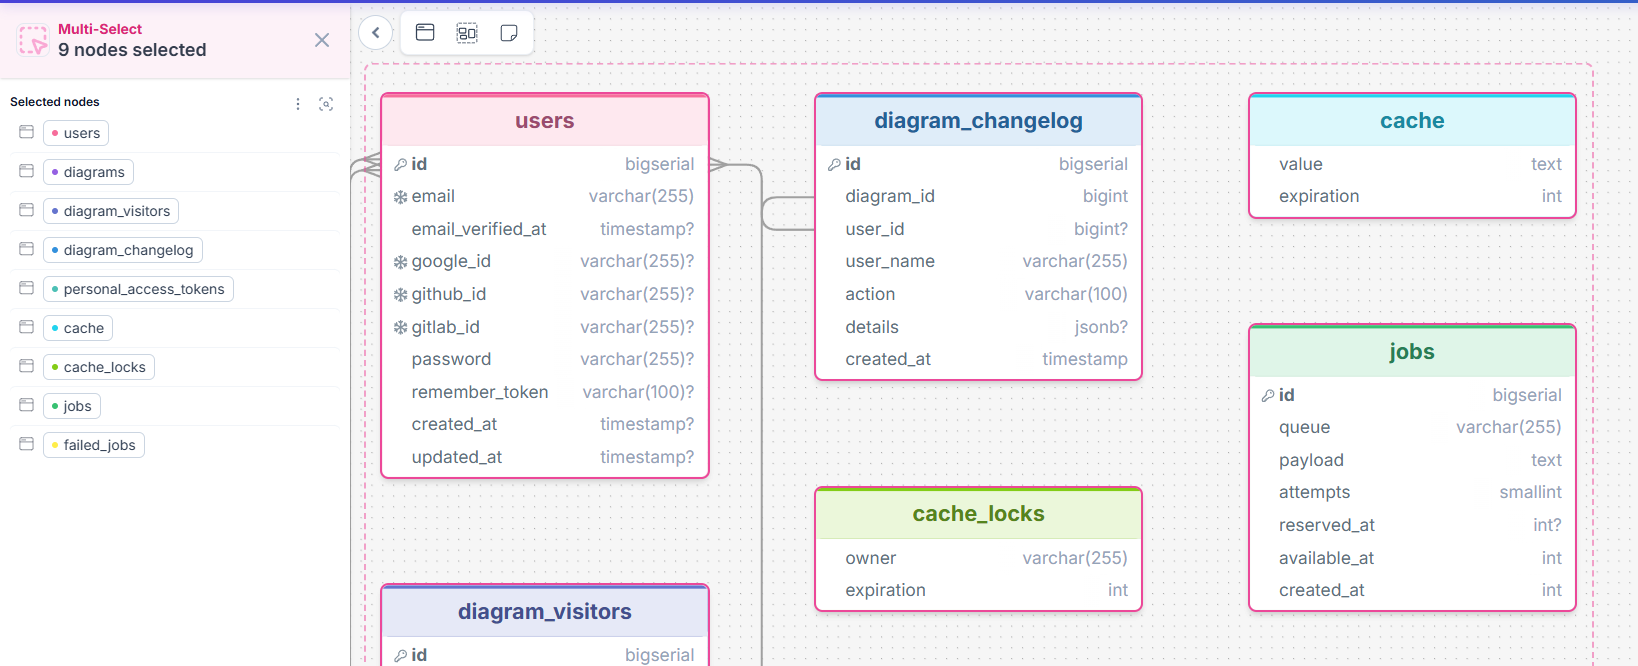1638x666 pixels.
Task: Click the reserved_at column in jobs table
Action: coord(1412,525)
